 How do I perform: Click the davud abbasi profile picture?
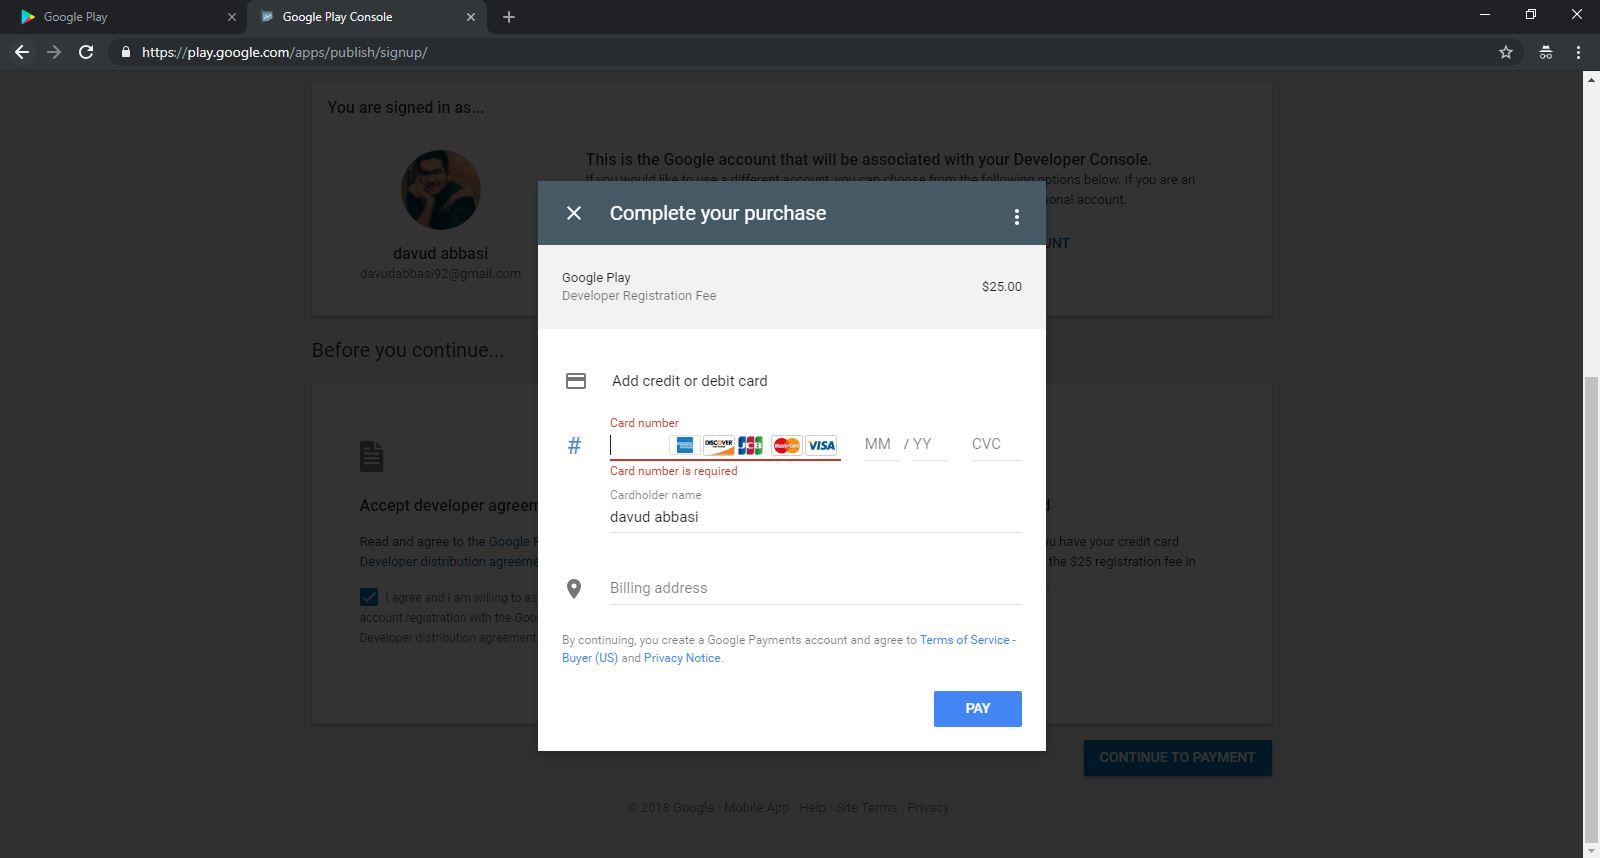(x=441, y=190)
